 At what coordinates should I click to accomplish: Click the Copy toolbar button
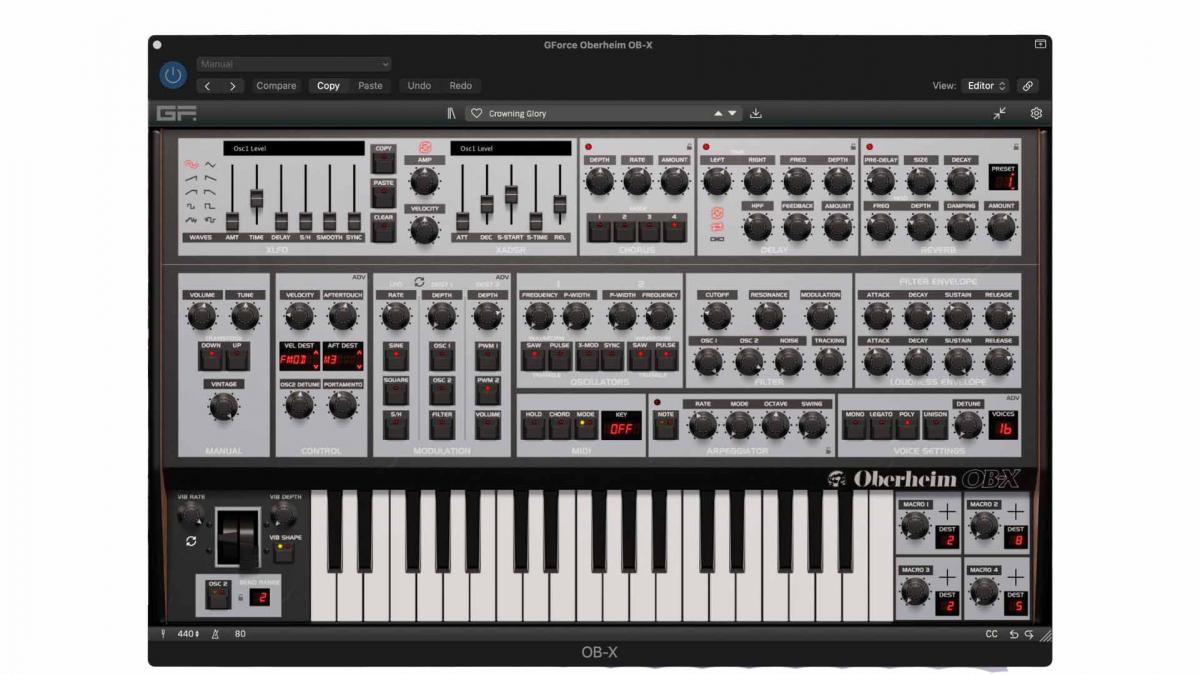(328, 86)
